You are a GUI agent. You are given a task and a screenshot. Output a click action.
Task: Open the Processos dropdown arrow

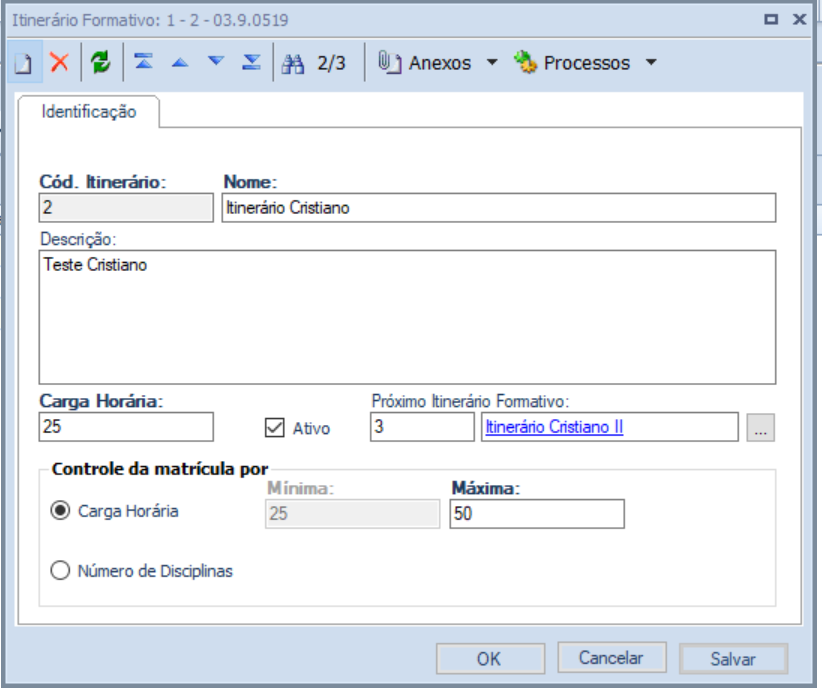(651, 62)
